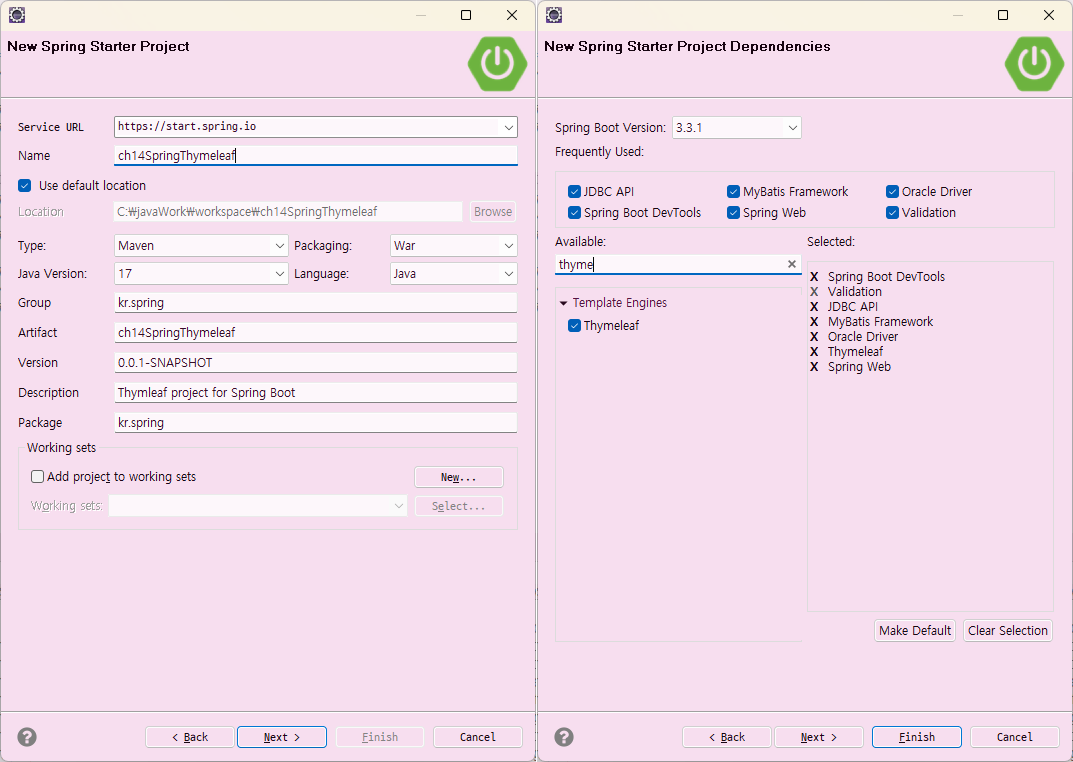Uncheck Spring Boot DevTools in Frequently Used
The width and height of the screenshot is (1073, 762).
point(574,213)
